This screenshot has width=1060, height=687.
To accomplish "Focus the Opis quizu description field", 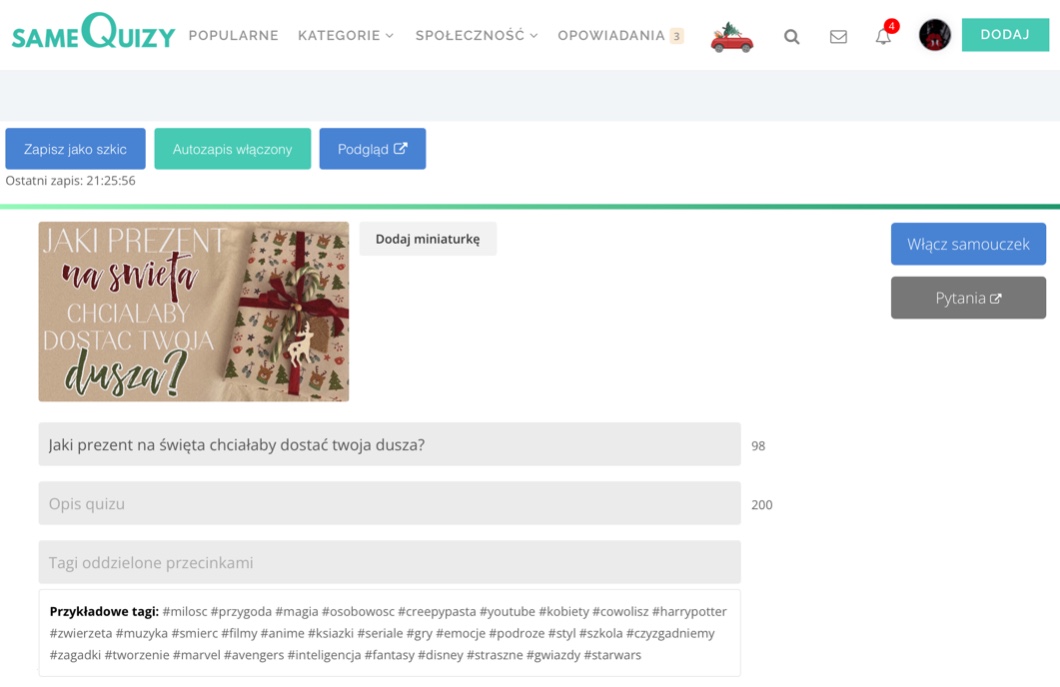I will [389, 503].
